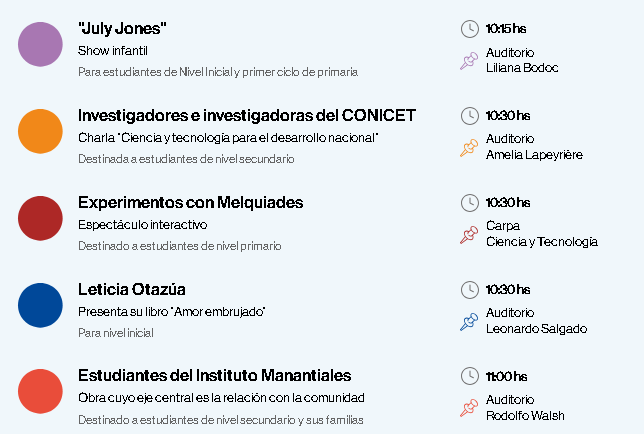
Task: Click the blue pushpin icon for Leonardo Salgado
Action: [x=469, y=322]
